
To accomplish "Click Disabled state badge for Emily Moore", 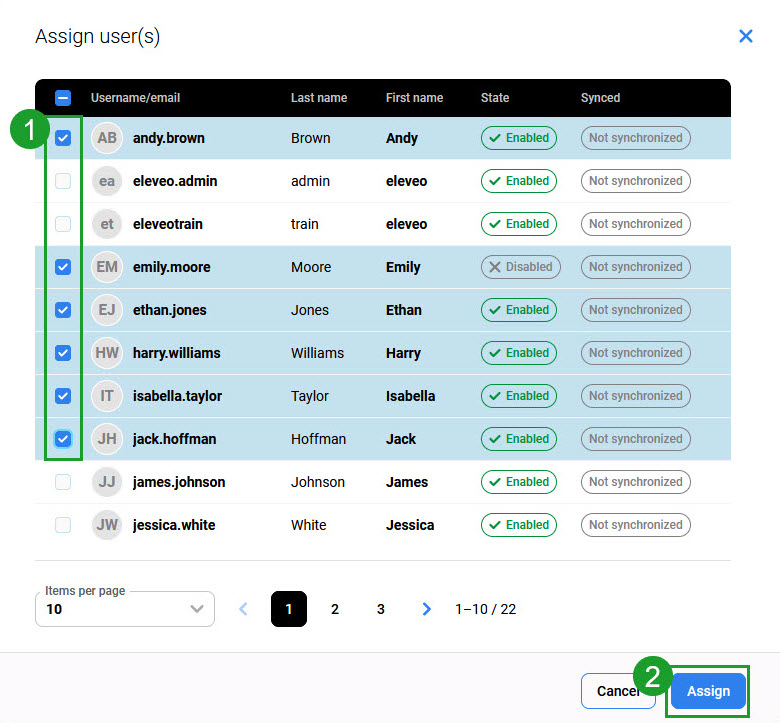I will [520, 267].
